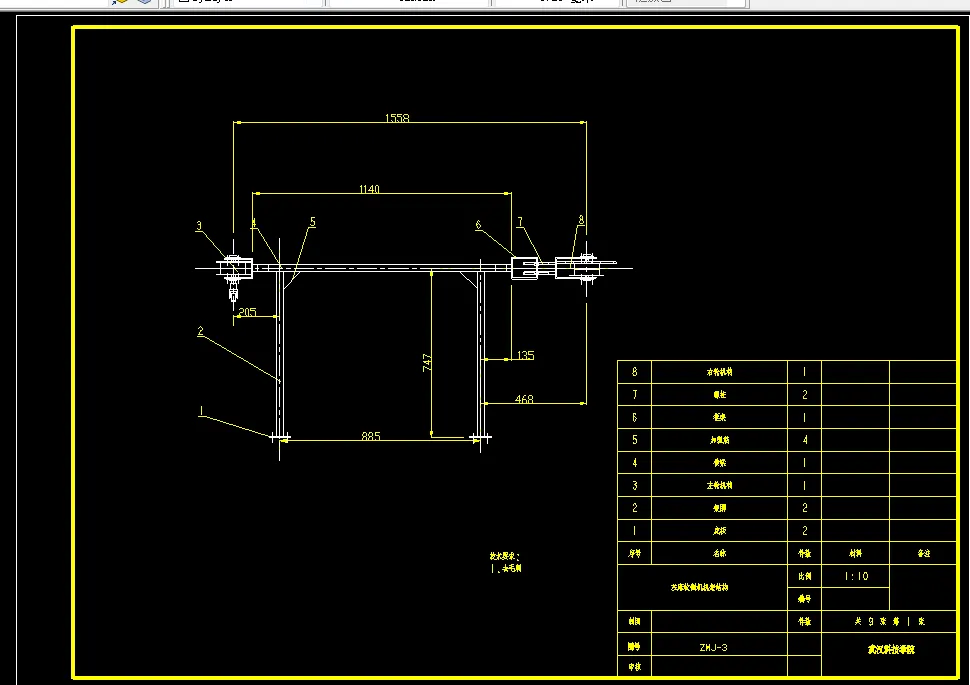The height and width of the screenshot is (685, 970).
Task: Click leader callout number 5 in the drawing
Action: (312, 222)
